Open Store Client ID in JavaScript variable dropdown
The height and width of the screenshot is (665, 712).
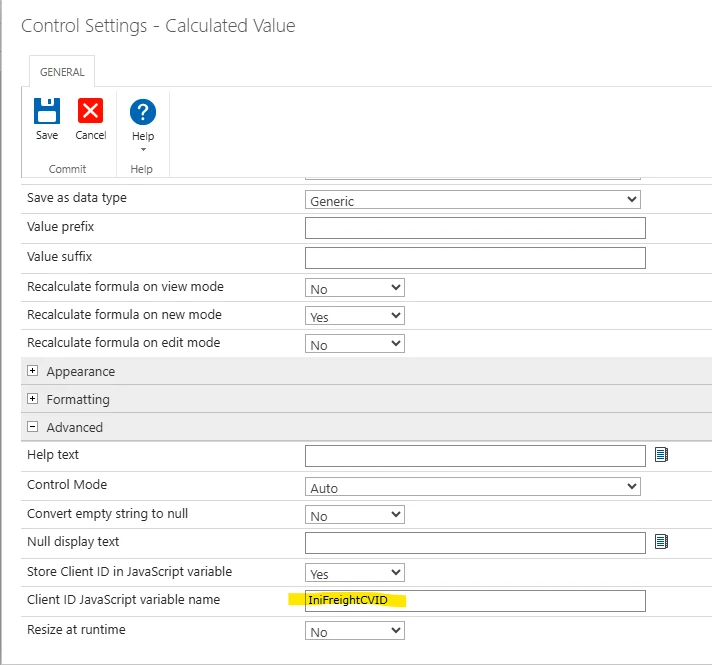(354, 573)
